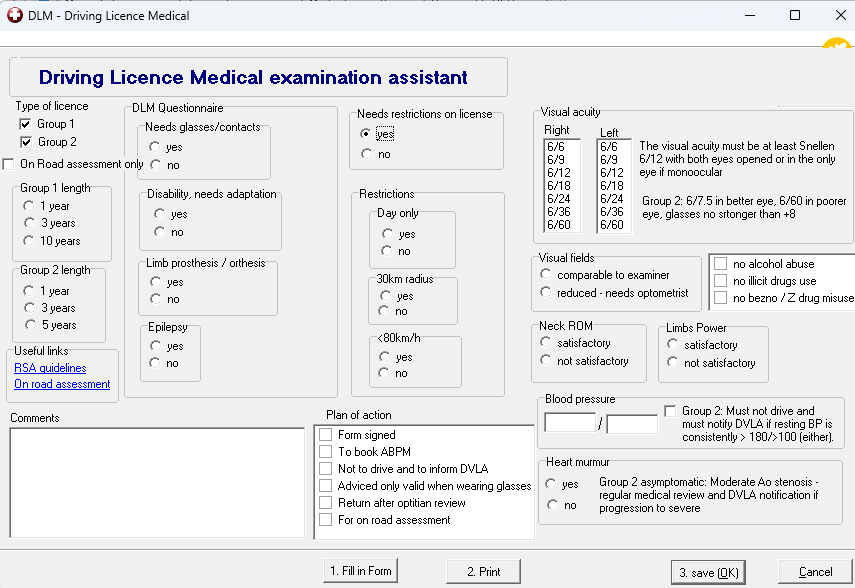Select 10 years for Group 1 length
Screen dimensions: 855x588
[30, 241]
